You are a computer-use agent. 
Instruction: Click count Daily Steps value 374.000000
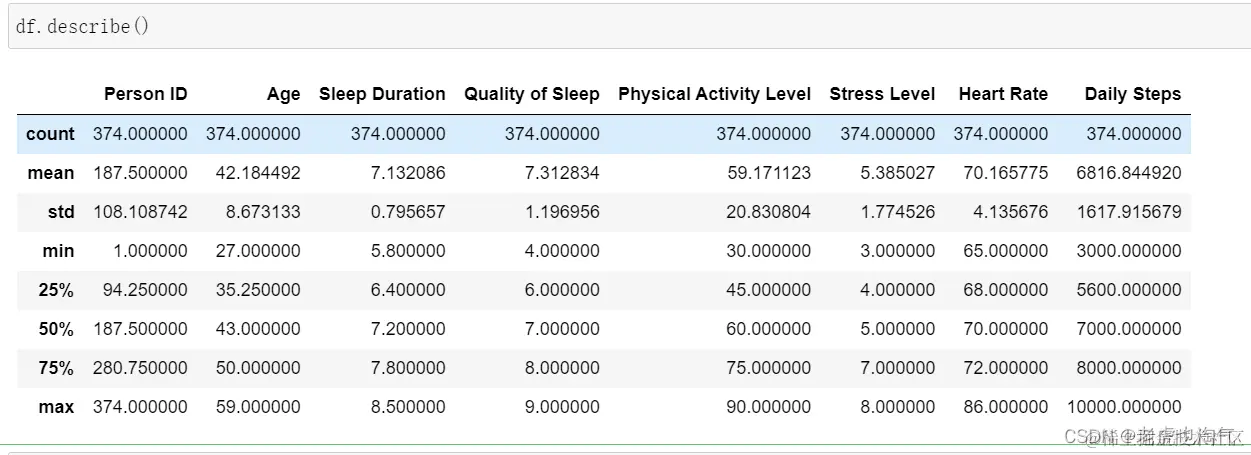(x=1134, y=134)
